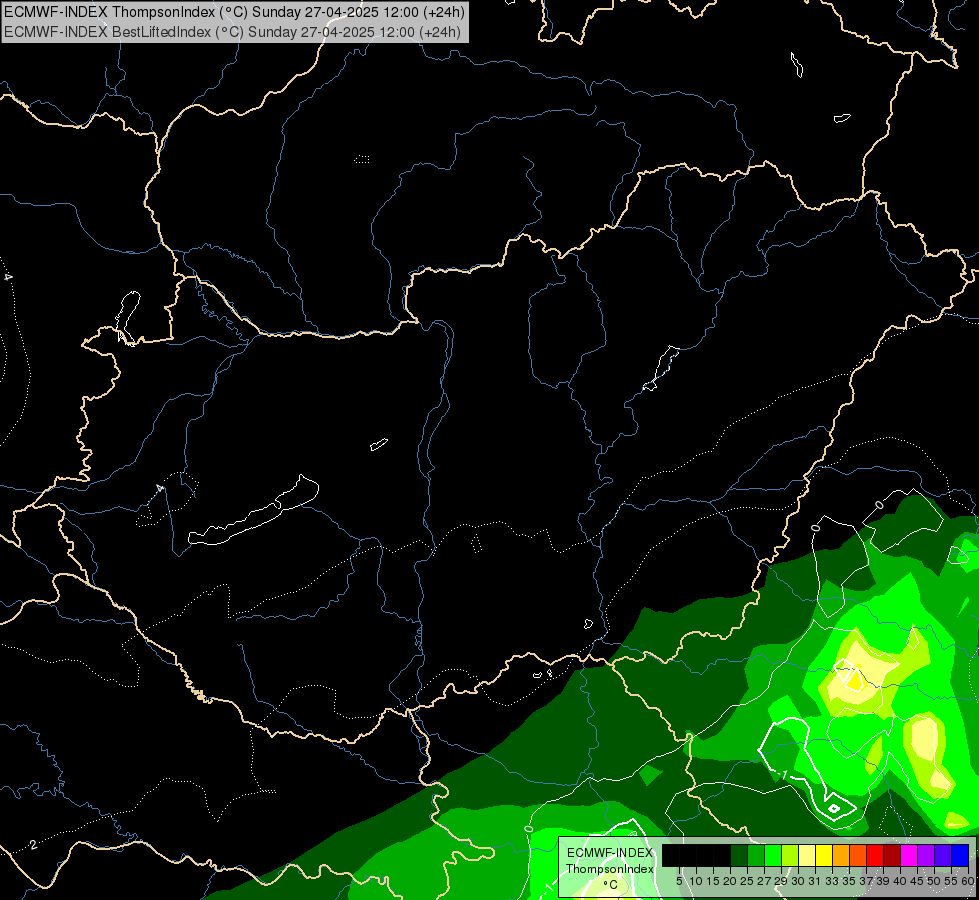979x900 pixels.
Task: Click the contour label 2 on the map
Action: point(33,845)
